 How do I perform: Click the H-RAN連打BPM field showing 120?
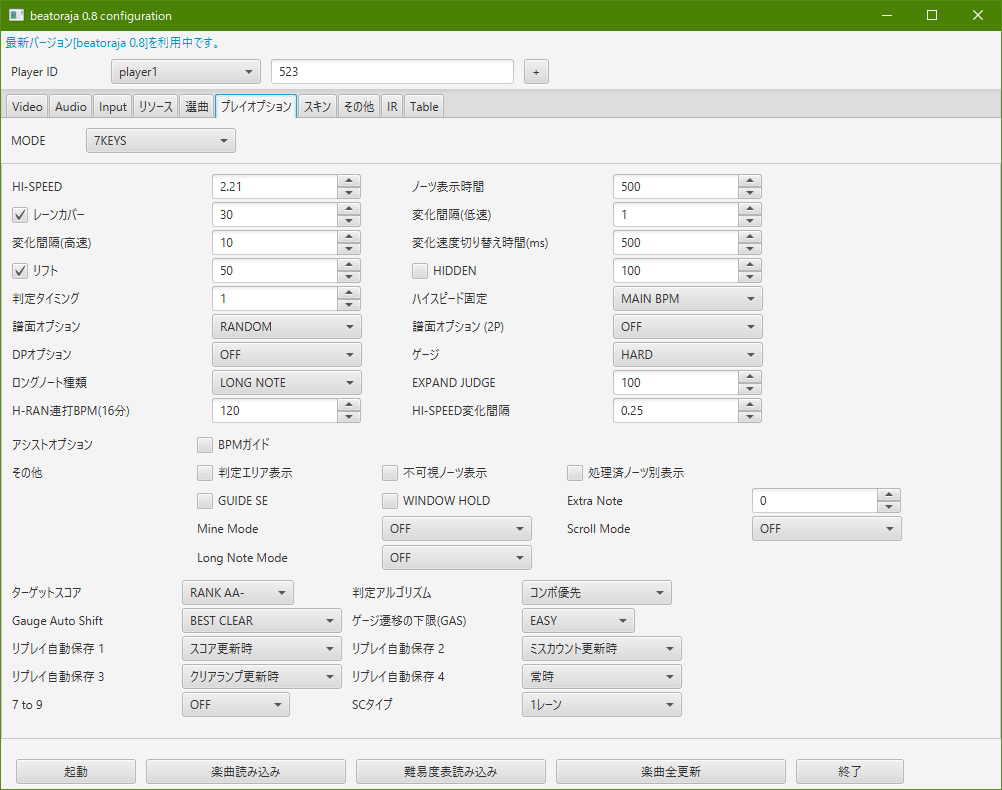[x=275, y=411]
